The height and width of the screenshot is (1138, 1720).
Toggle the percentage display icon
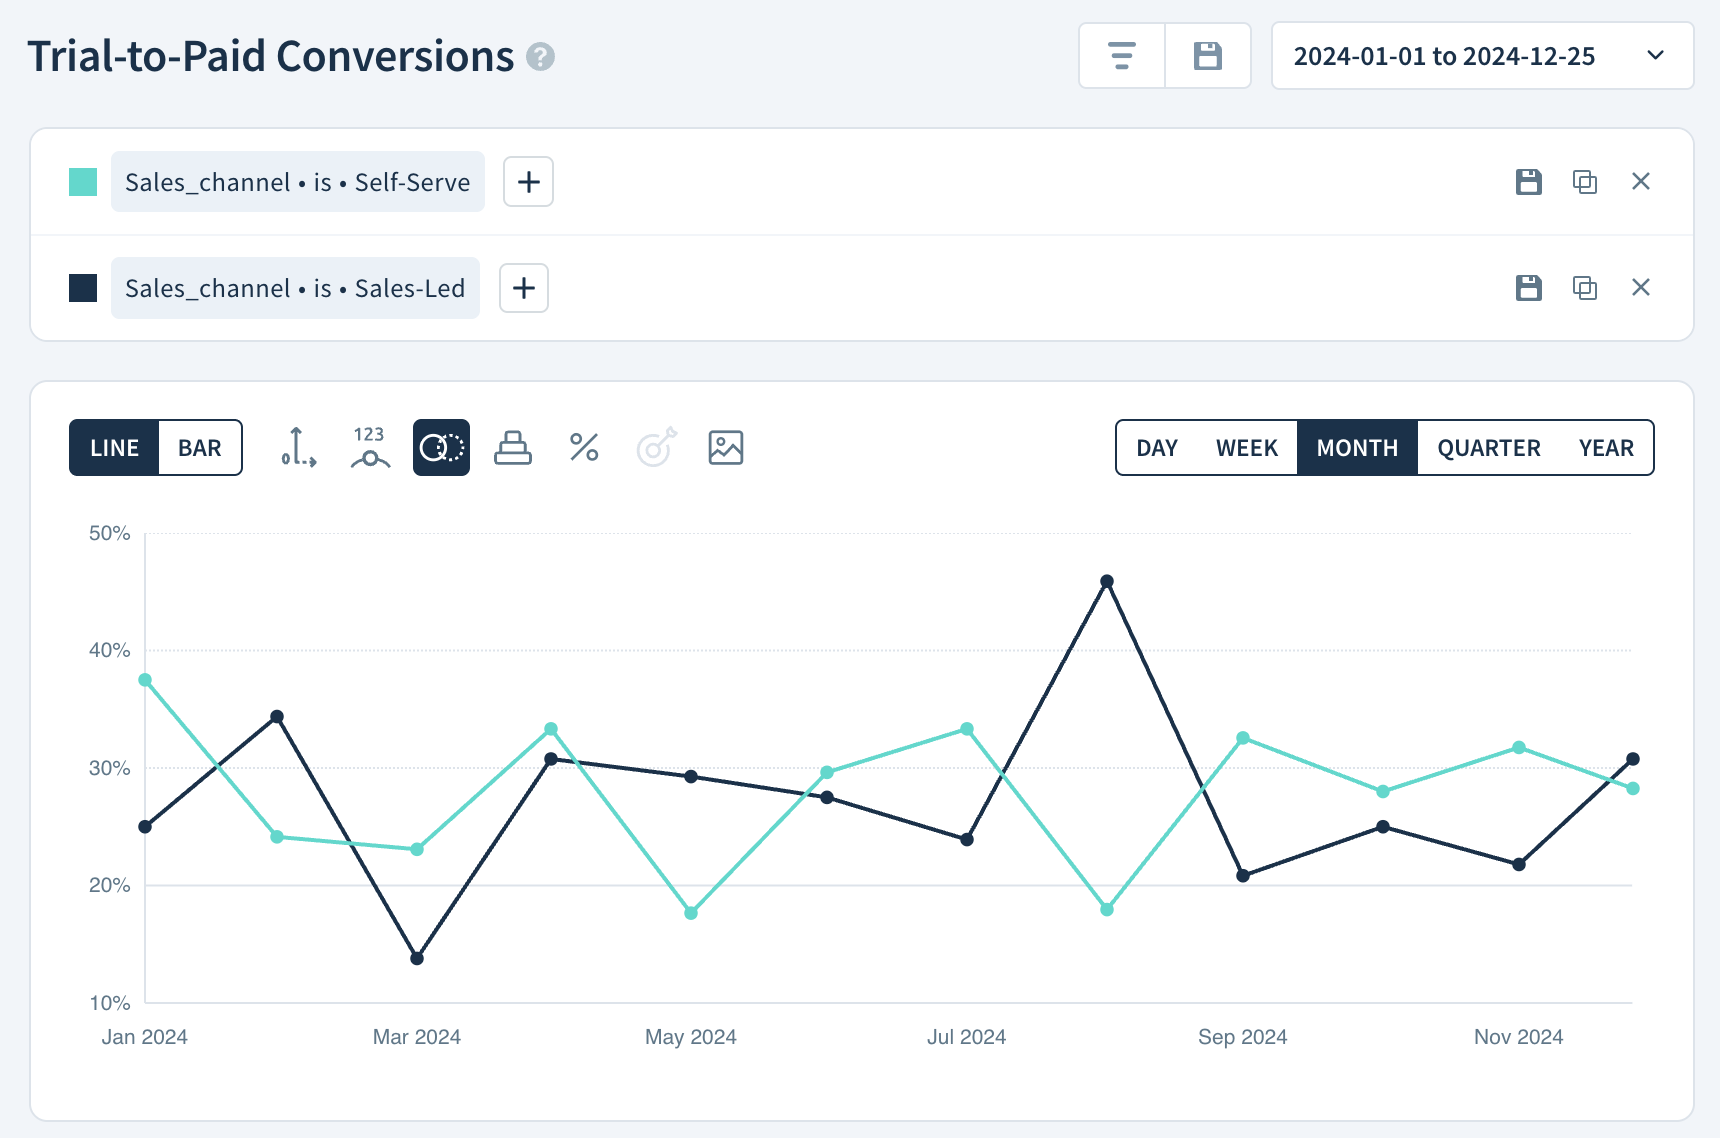pyautogui.click(x=583, y=448)
